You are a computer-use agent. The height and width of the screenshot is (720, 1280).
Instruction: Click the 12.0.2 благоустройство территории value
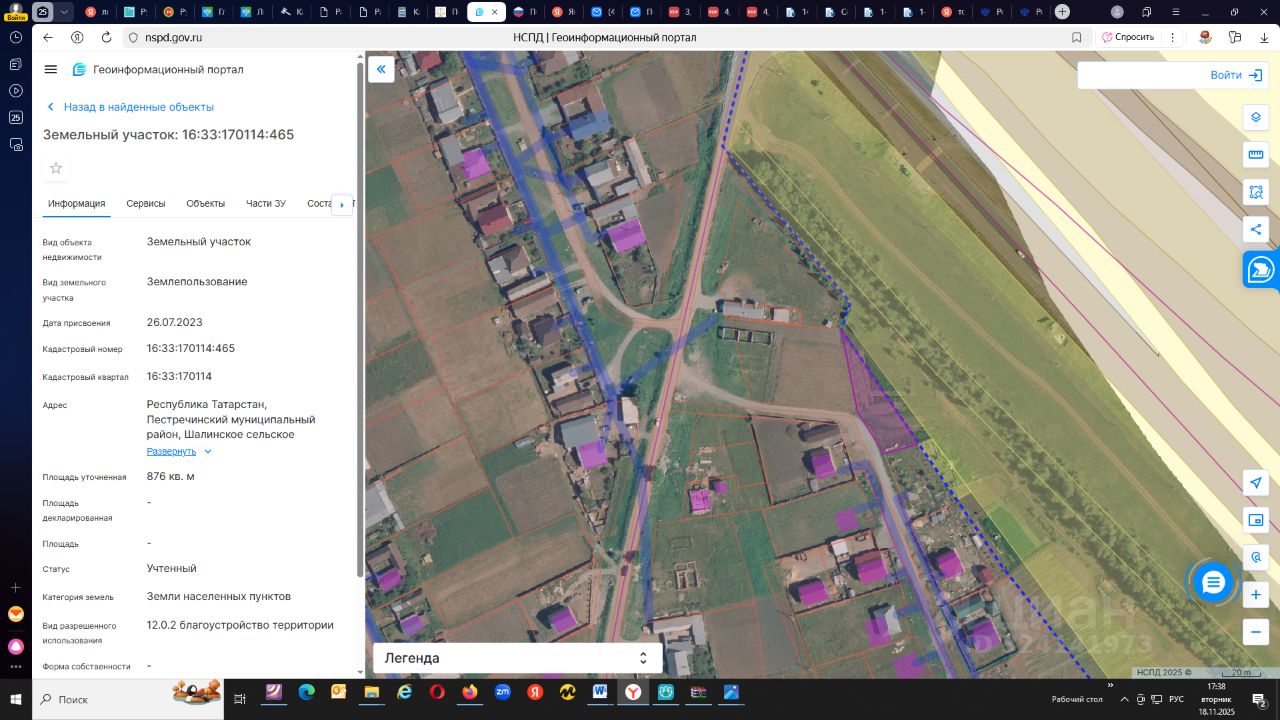click(x=240, y=625)
